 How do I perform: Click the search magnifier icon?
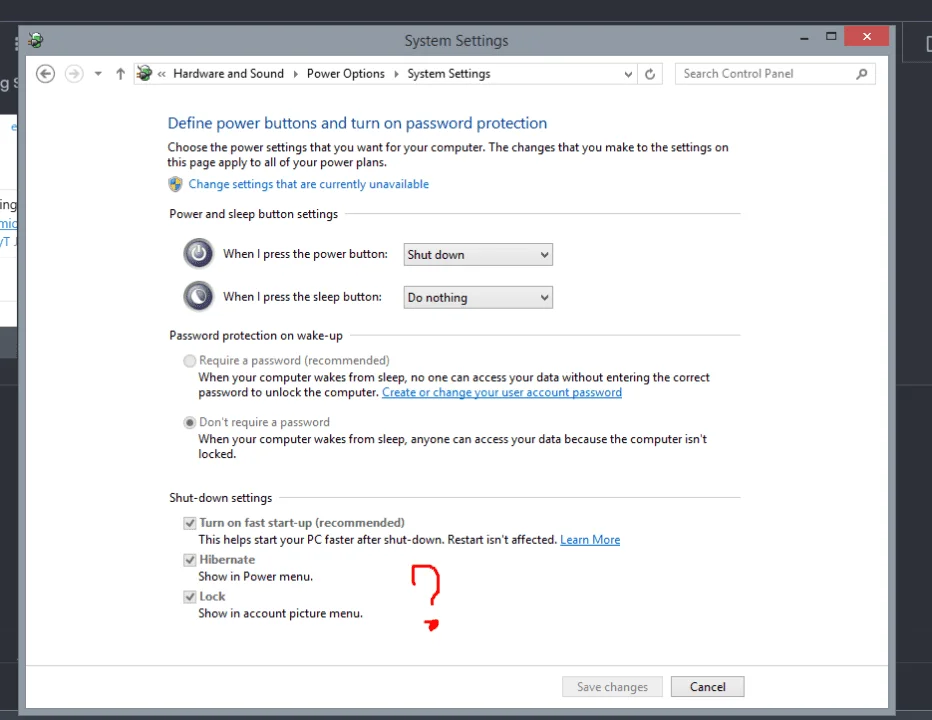pyautogui.click(x=862, y=74)
